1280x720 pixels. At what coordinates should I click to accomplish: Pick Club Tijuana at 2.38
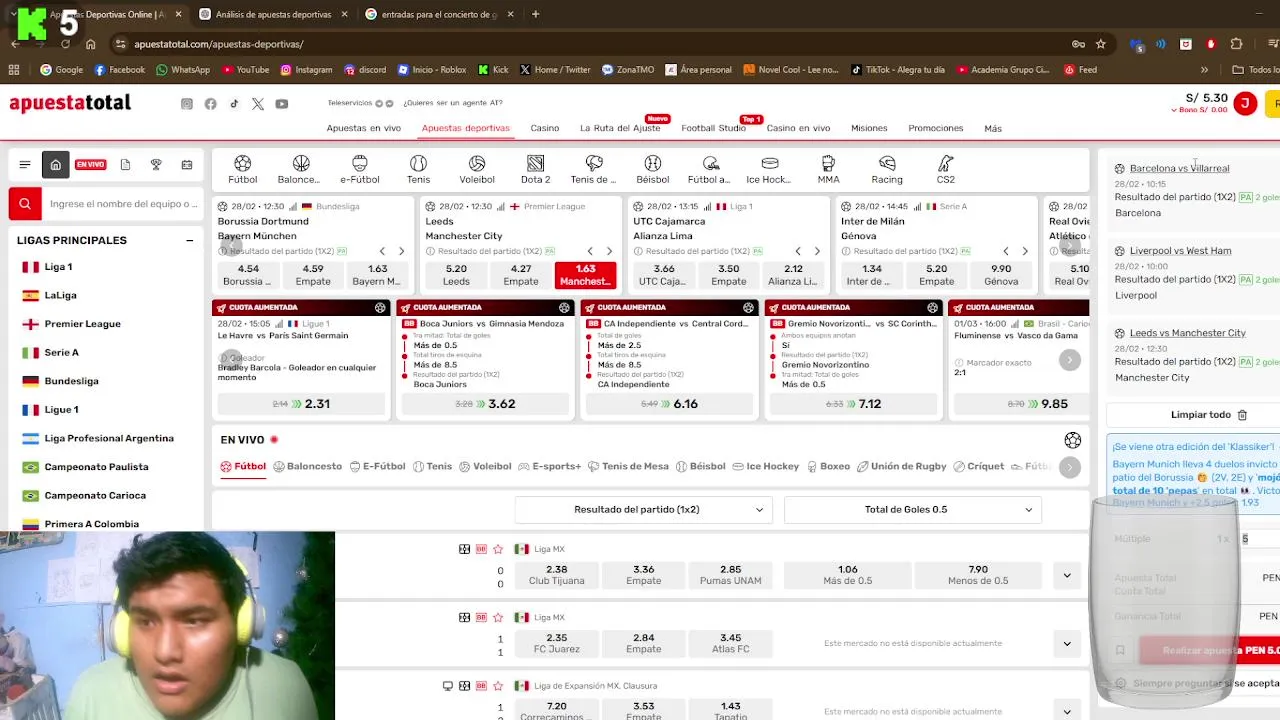(557, 575)
